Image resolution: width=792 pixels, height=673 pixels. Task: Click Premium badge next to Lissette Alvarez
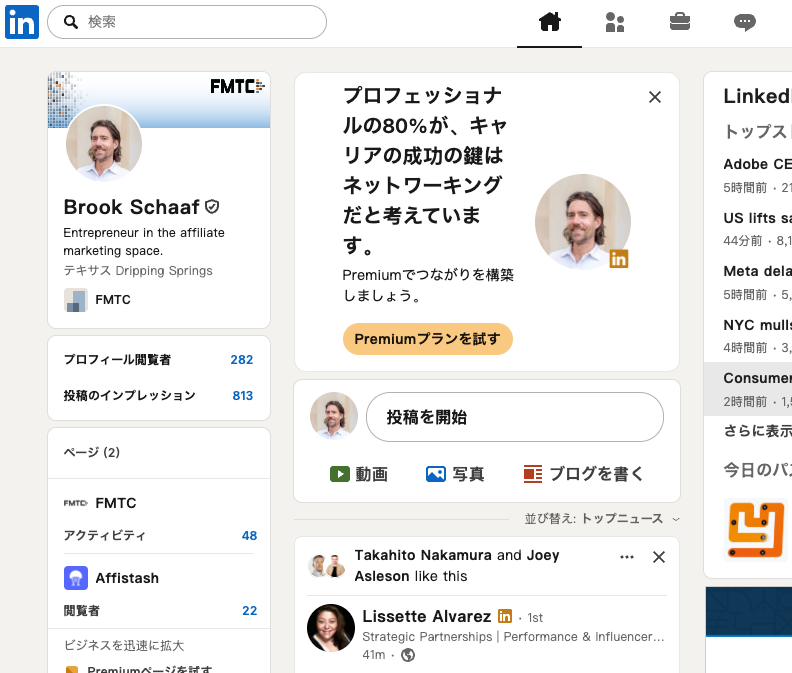[505, 616]
